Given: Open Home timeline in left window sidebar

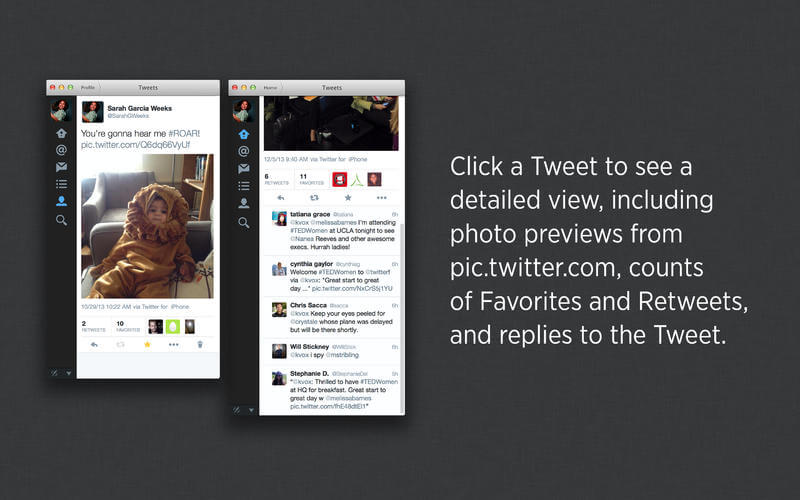Looking at the screenshot, I should coord(61,133).
